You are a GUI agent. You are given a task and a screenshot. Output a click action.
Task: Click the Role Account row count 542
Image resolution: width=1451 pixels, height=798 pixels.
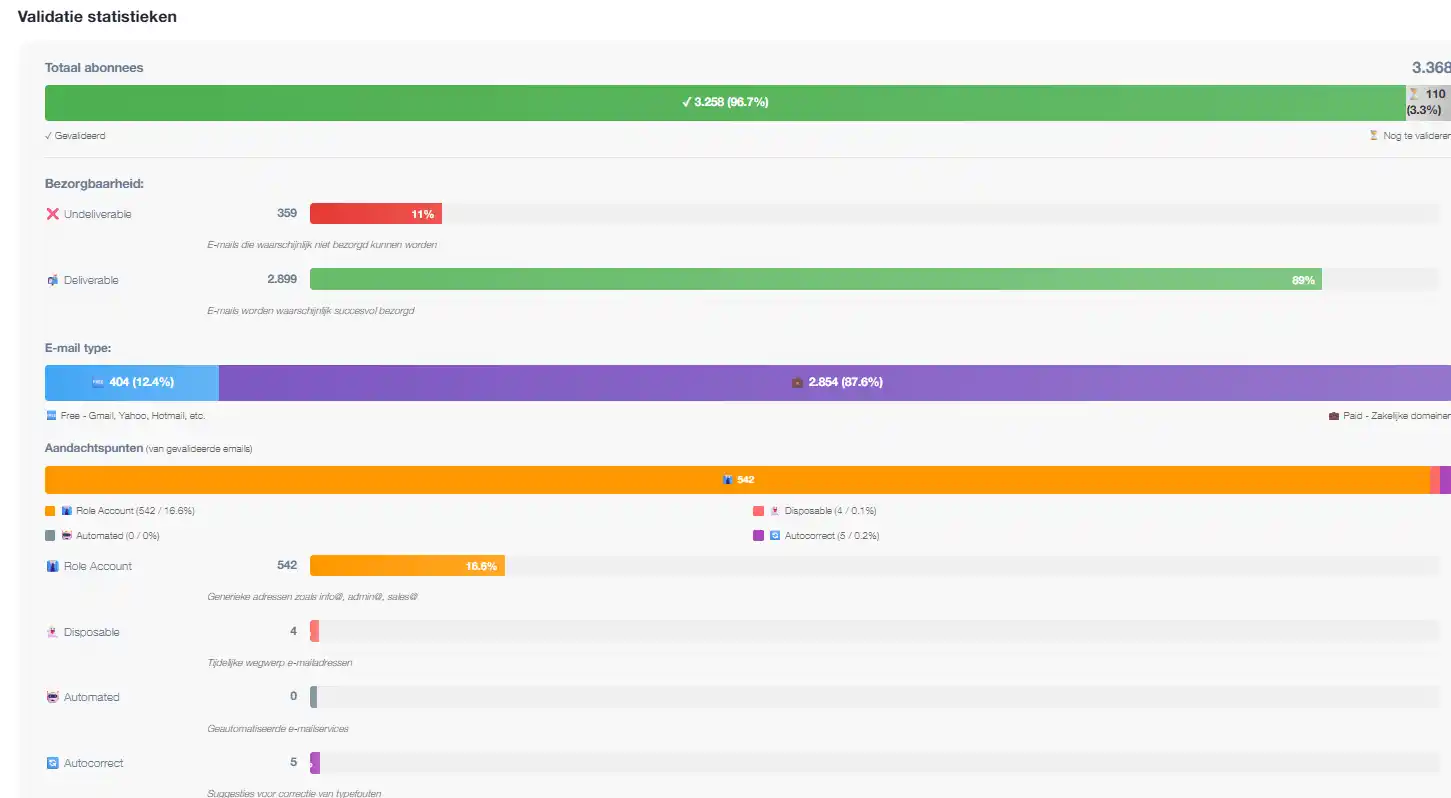[x=287, y=565]
